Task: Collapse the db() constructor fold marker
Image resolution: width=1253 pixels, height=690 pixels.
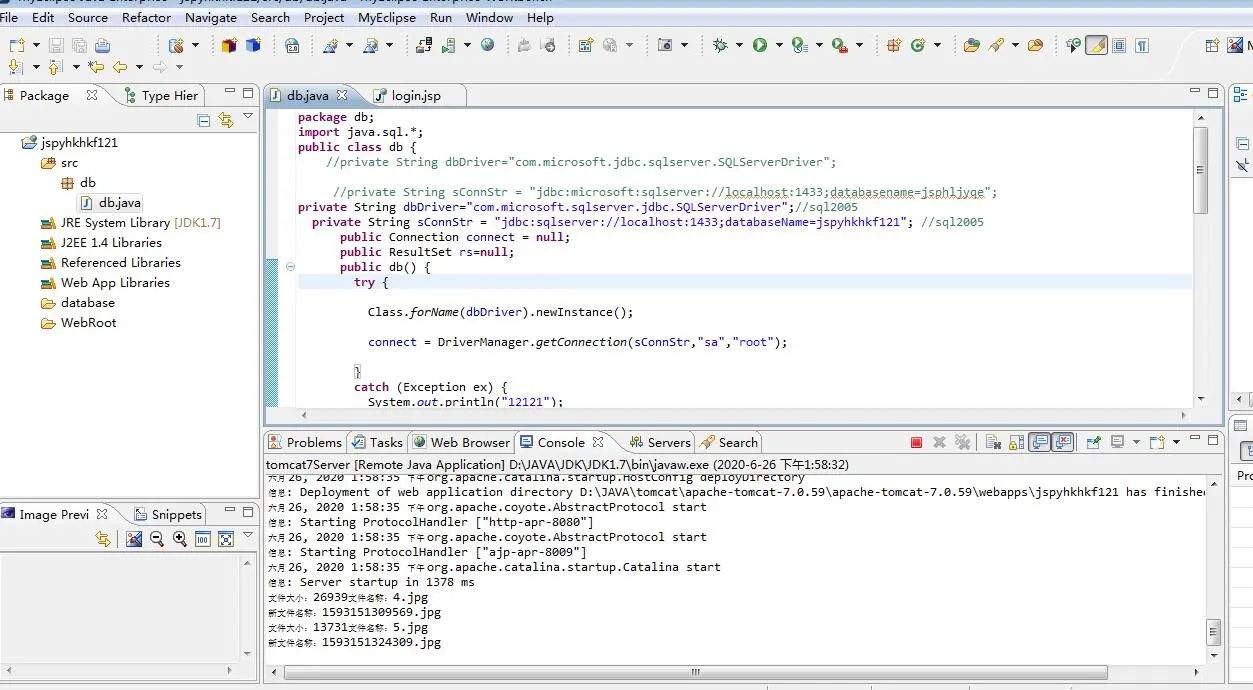Action: pos(290,267)
